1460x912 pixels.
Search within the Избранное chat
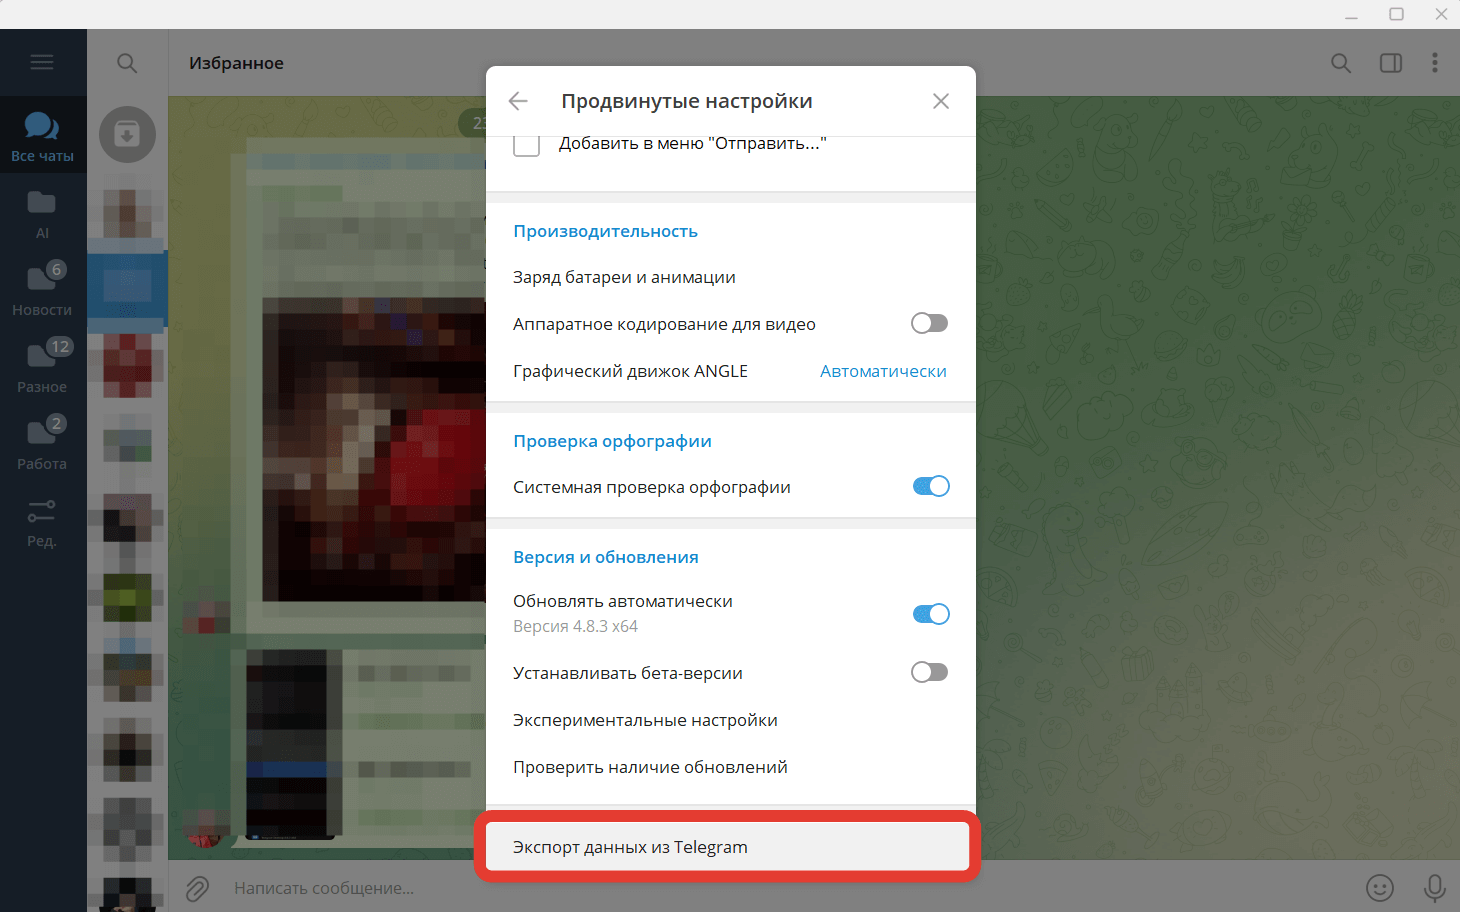point(1341,63)
